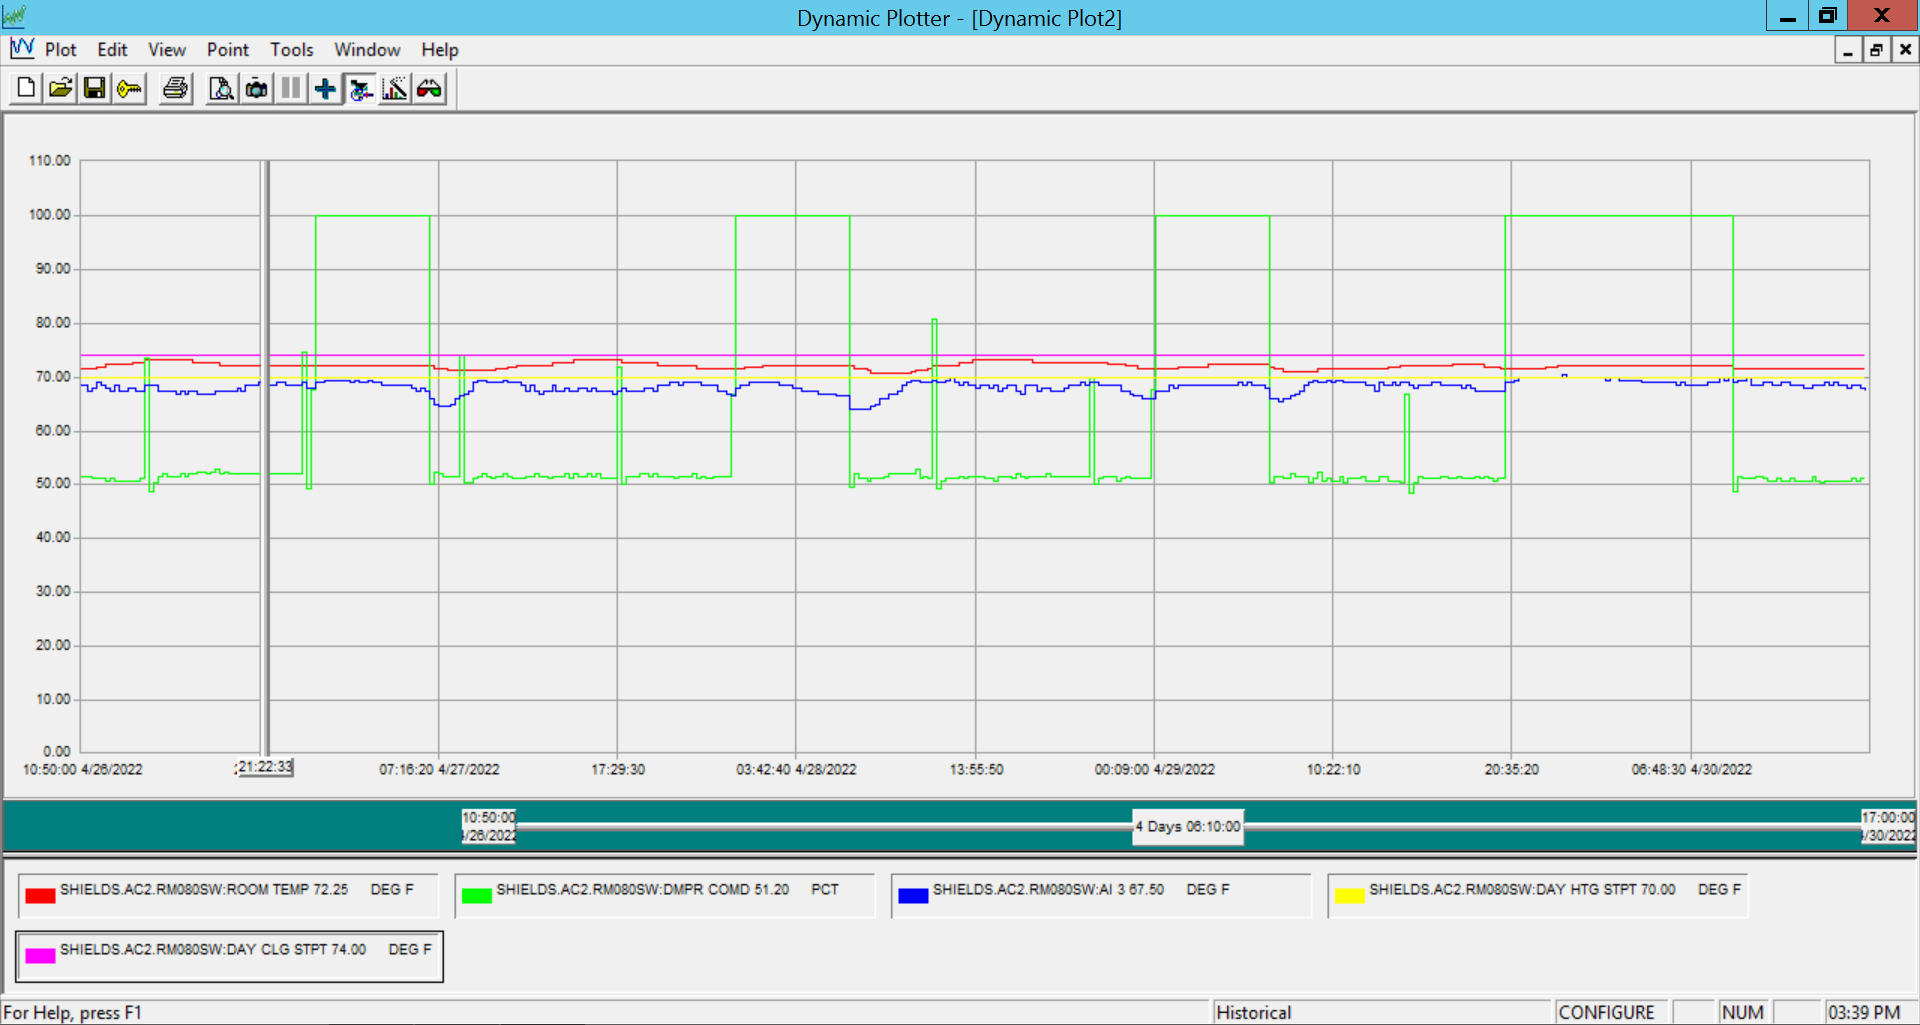This screenshot has height=1025, width=1920.
Task: Open the Point menu
Action: 228,49
